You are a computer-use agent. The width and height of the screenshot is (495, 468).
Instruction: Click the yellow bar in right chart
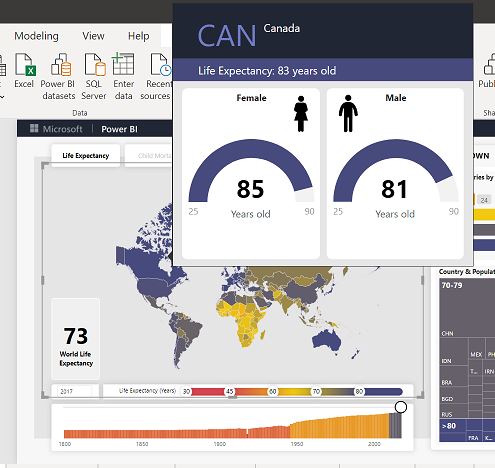click(x=484, y=215)
